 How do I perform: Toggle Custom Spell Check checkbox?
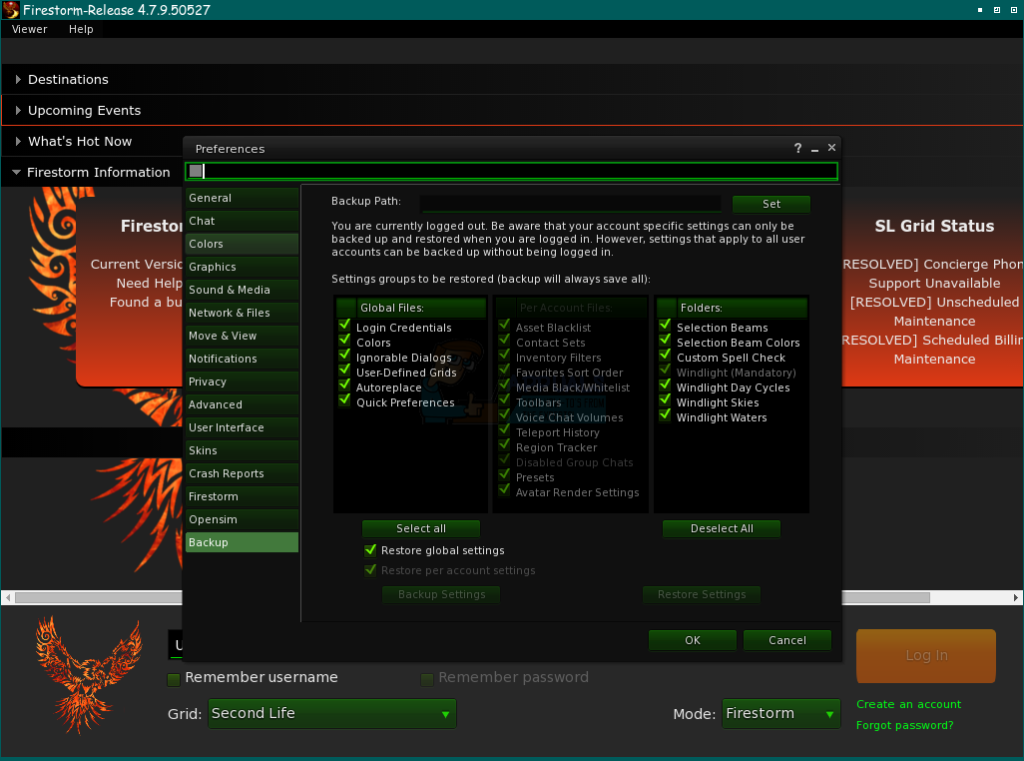point(665,355)
